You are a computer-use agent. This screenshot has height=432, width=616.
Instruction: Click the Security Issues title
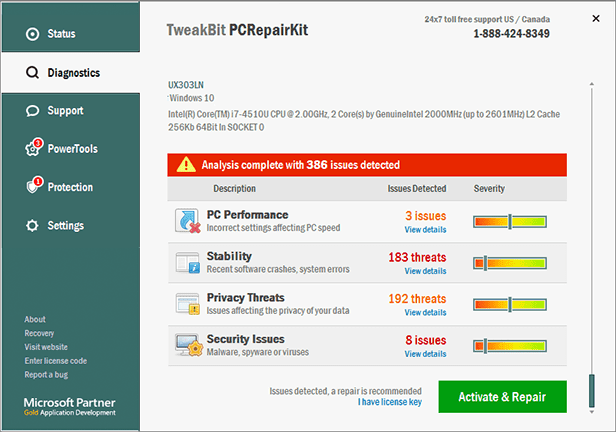coord(246,339)
